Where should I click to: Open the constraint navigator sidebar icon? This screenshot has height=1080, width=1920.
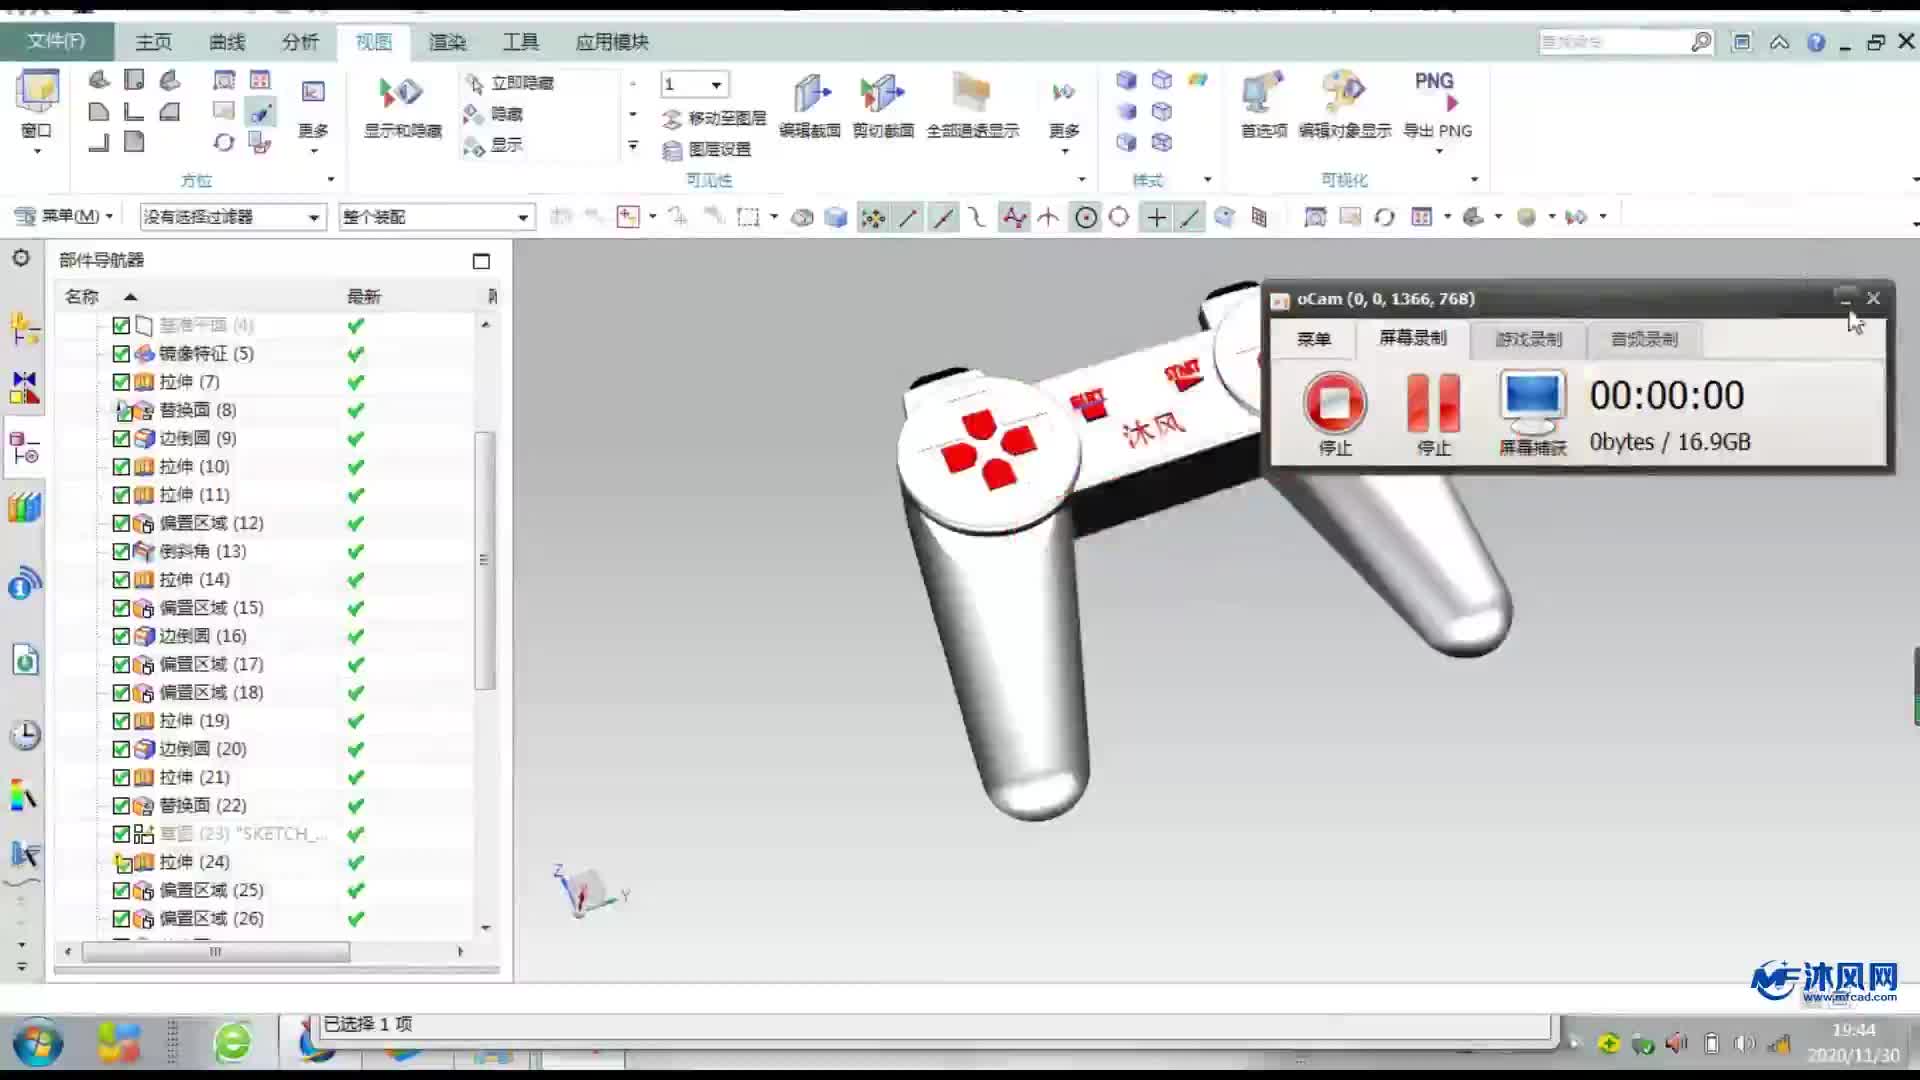[24, 386]
